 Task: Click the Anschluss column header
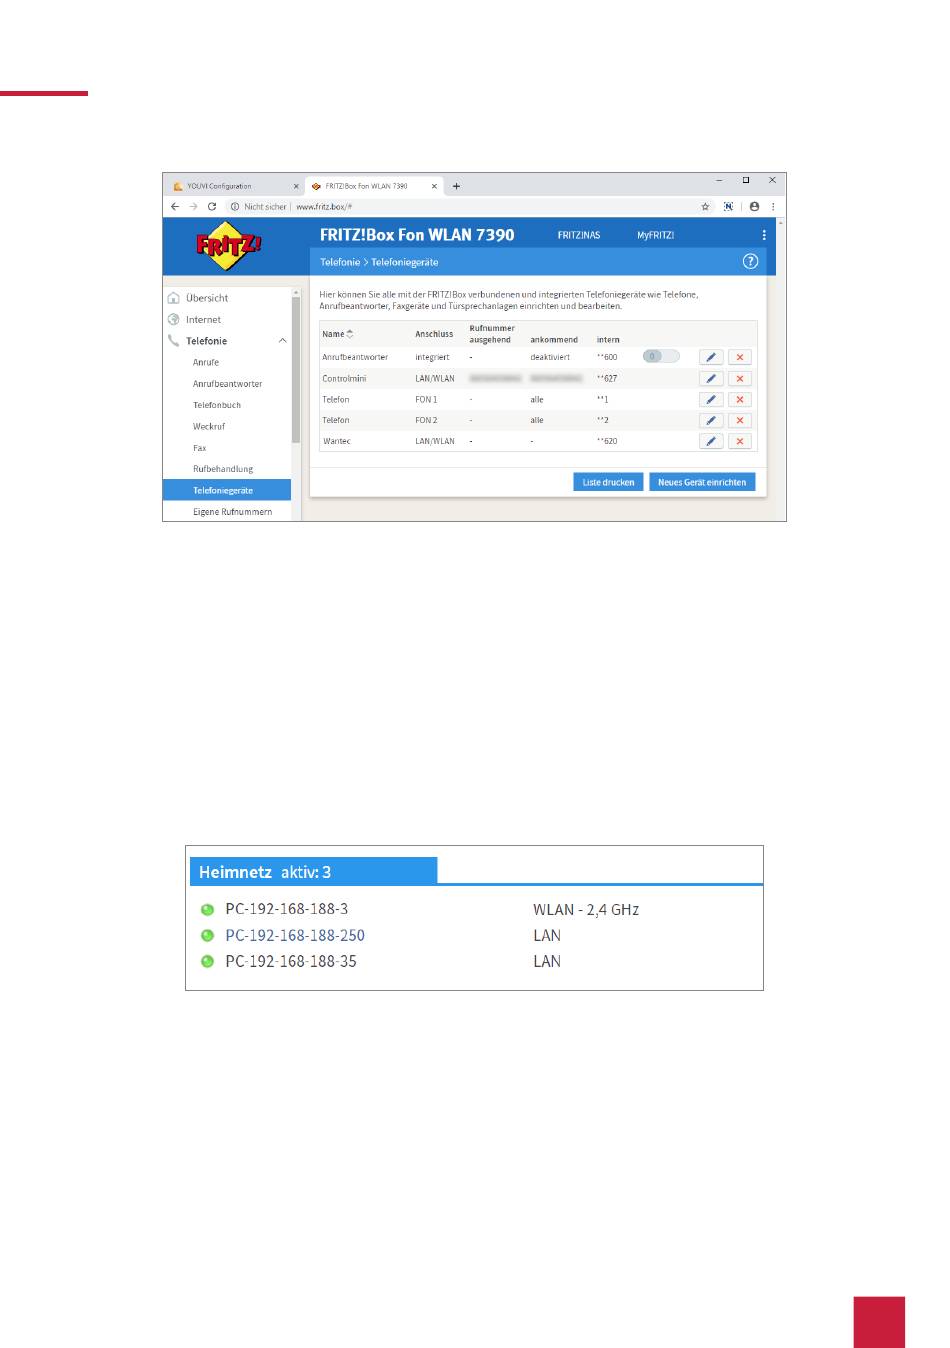(x=434, y=334)
